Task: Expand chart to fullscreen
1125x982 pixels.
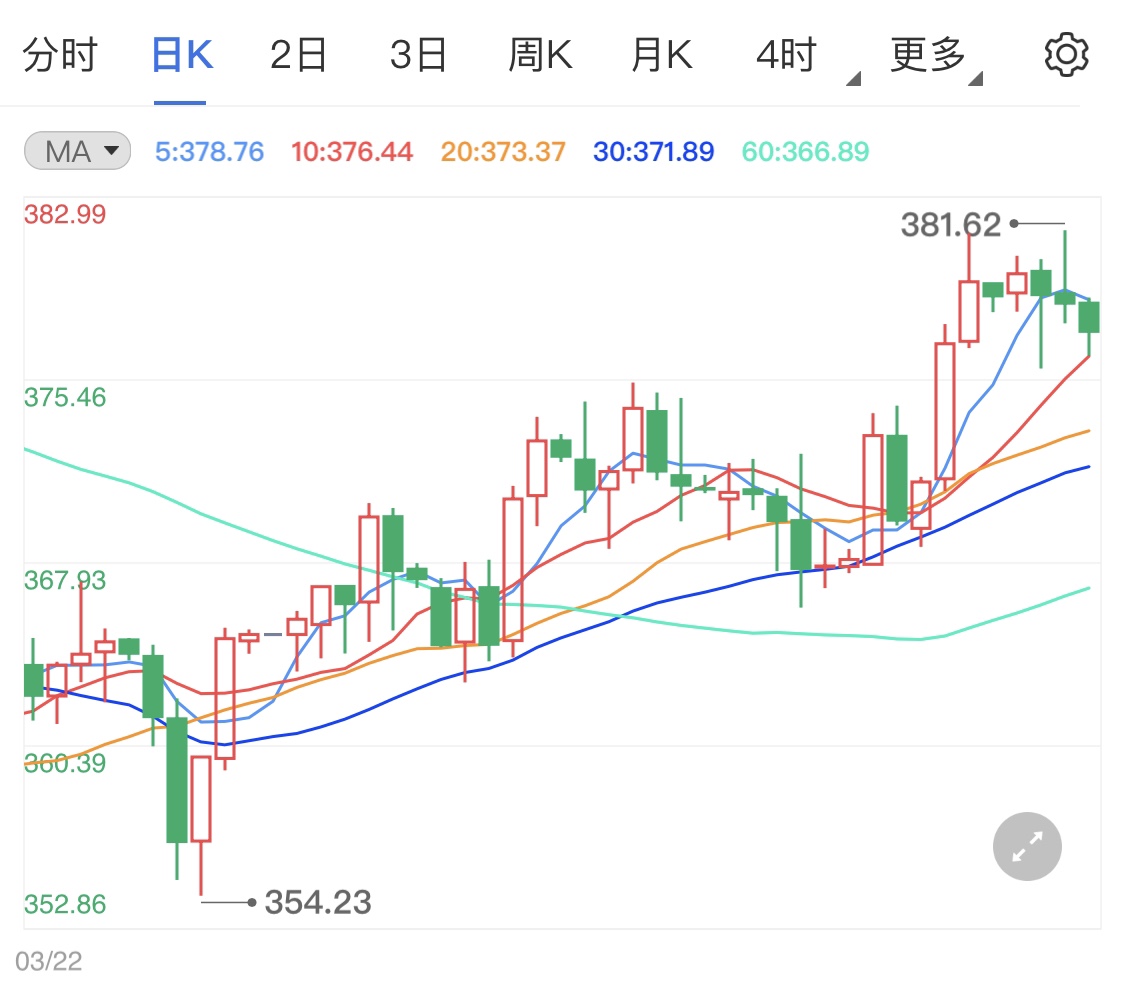Action: tap(1027, 846)
